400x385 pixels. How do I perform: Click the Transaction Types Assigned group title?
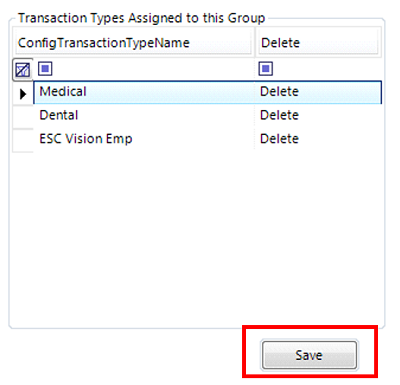[x=141, y=18]
